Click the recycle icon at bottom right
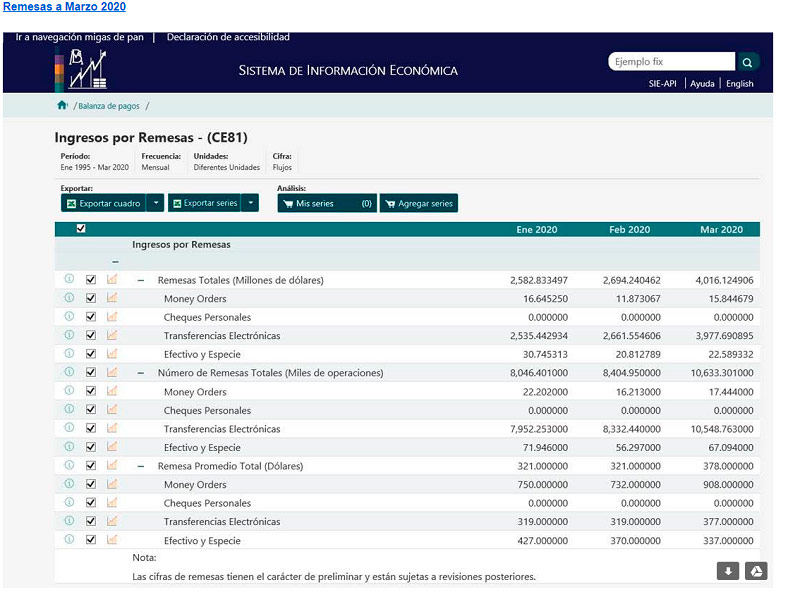Image resolution: width=800 pixels, height=604 pixels. (757, 571)
